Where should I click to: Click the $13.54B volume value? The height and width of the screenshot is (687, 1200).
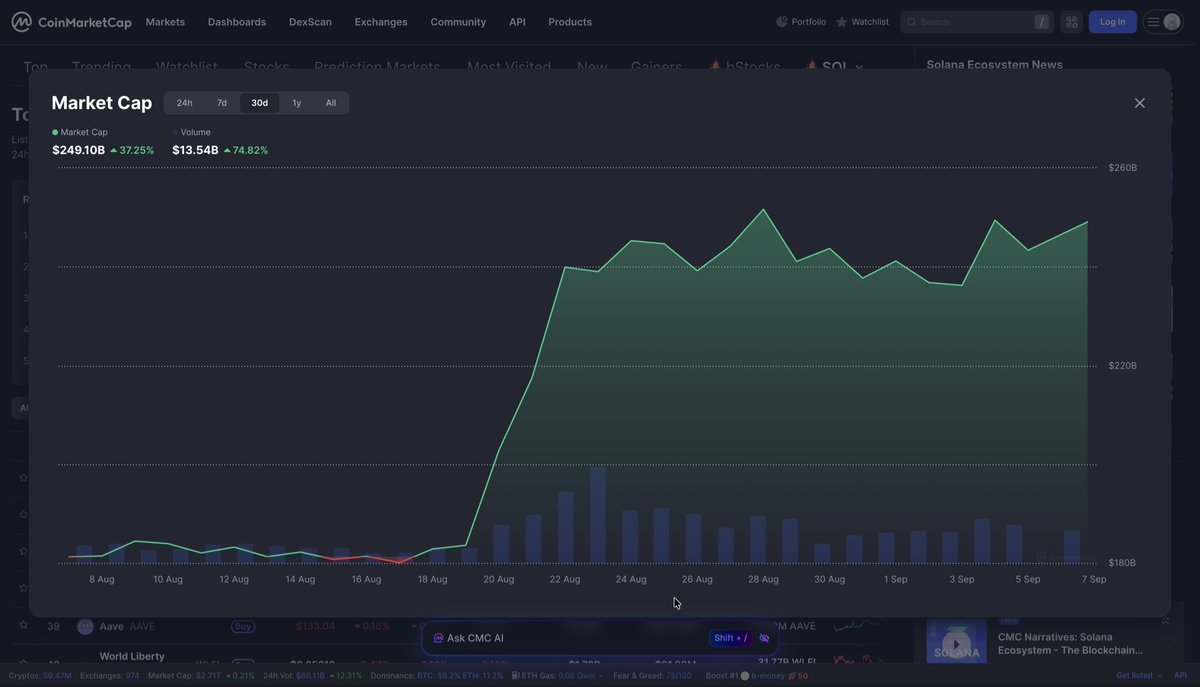pyautogui.click(x=195, y=150)
